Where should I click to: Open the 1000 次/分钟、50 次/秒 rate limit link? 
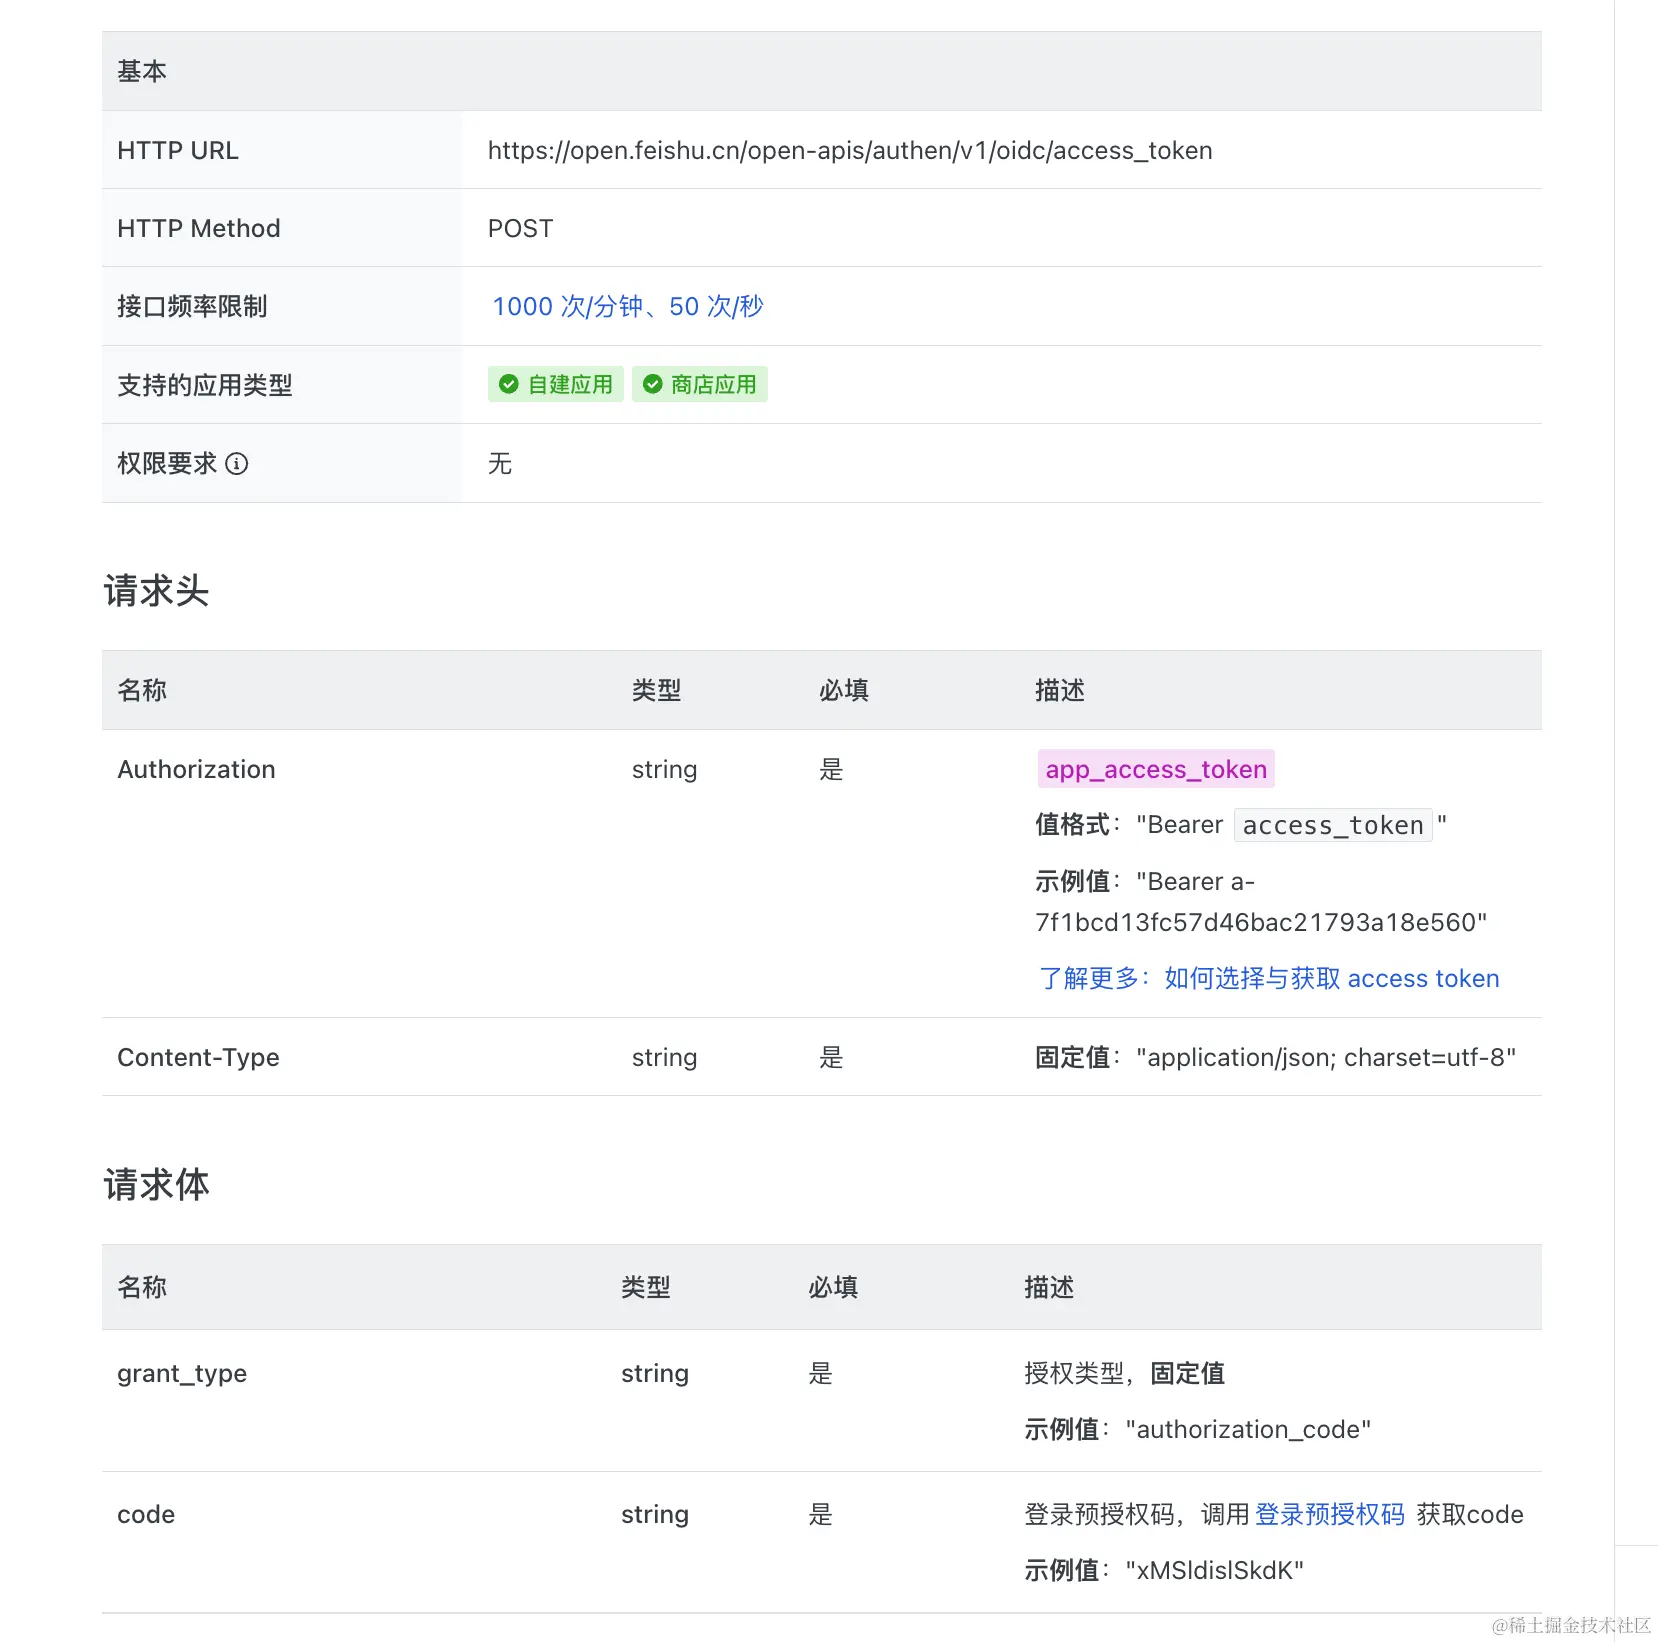[628, 306]
